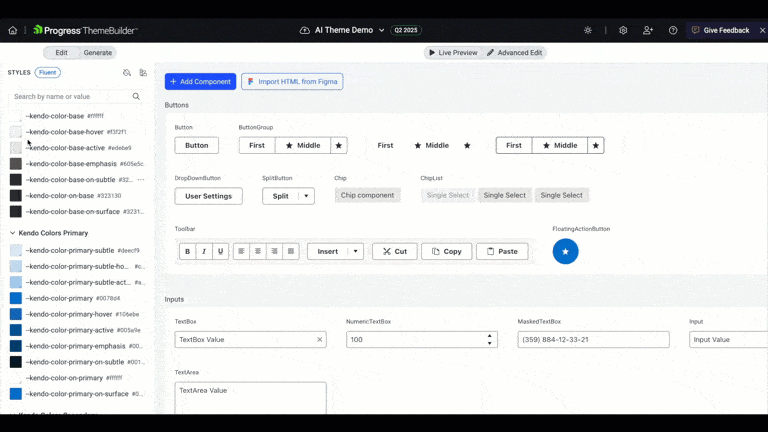Click the search magnifier in the styles panel
Screen dimensions: 768x432
(137, 97)
